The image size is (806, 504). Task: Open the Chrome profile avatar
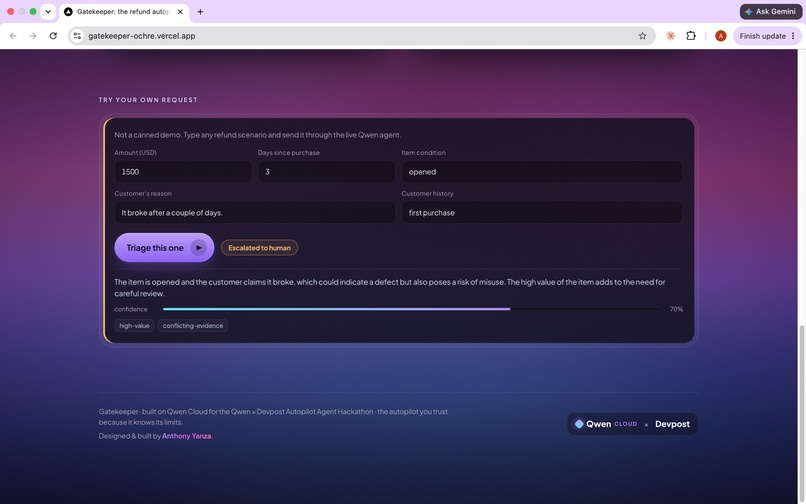point(721,36)
